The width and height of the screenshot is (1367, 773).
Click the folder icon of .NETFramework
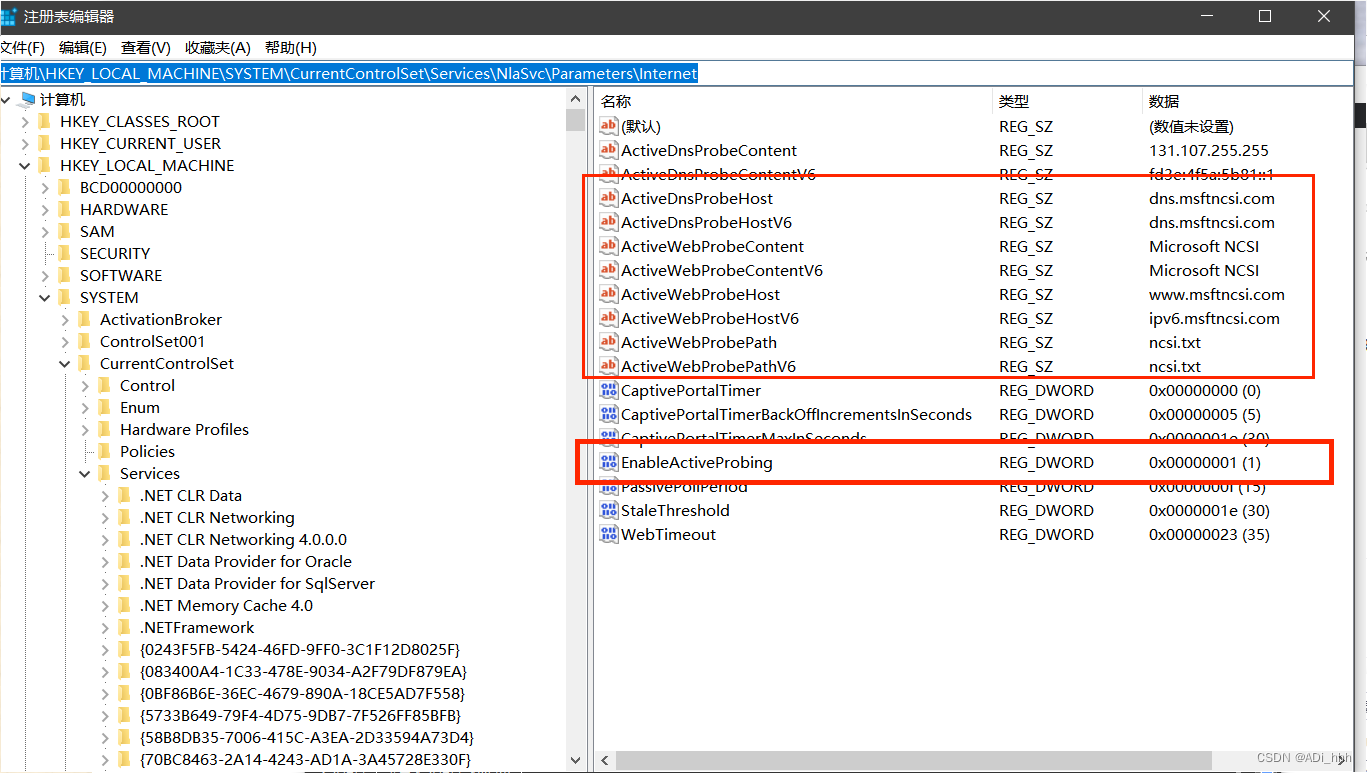[x=124, y=627]
